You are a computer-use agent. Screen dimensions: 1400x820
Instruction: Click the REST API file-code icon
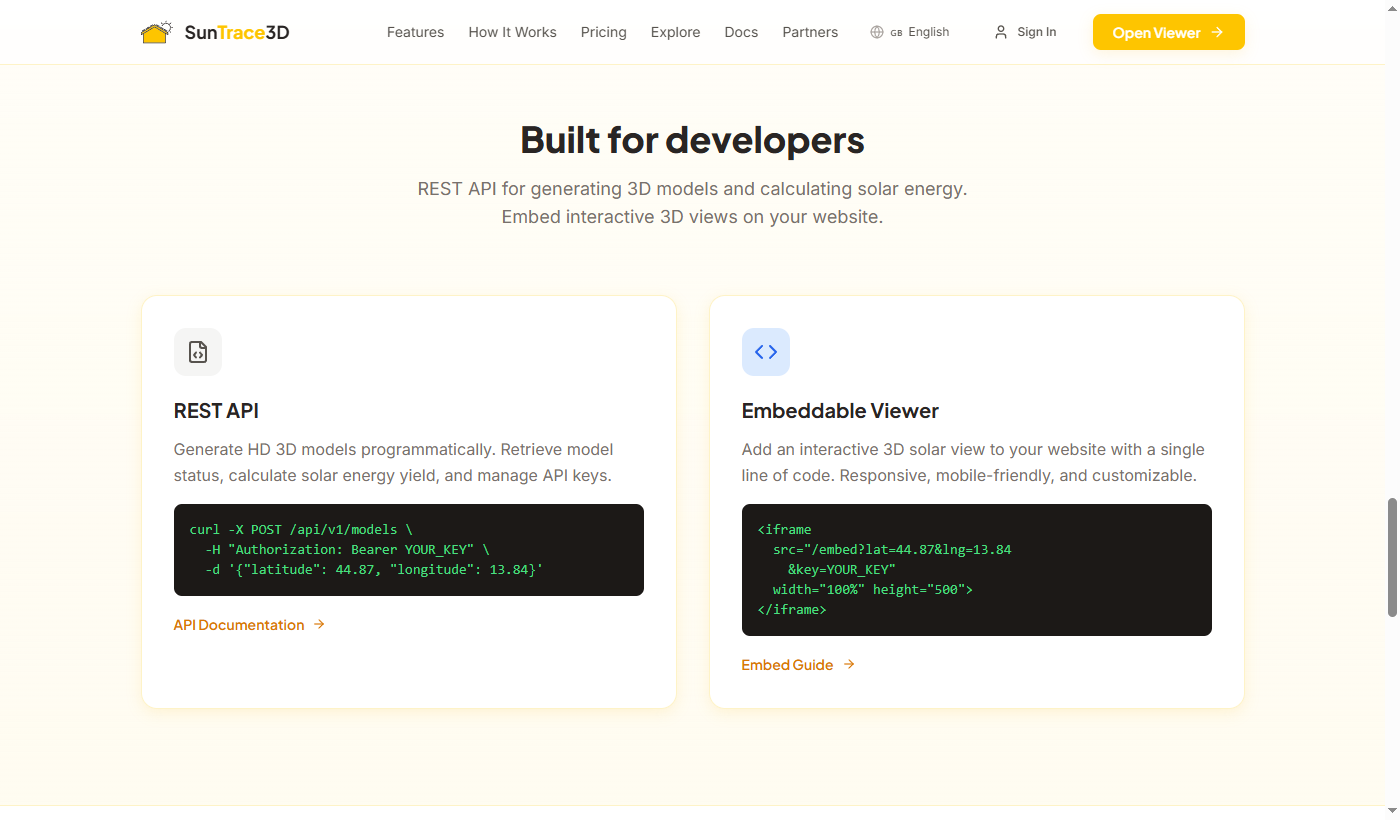point(198,352)
